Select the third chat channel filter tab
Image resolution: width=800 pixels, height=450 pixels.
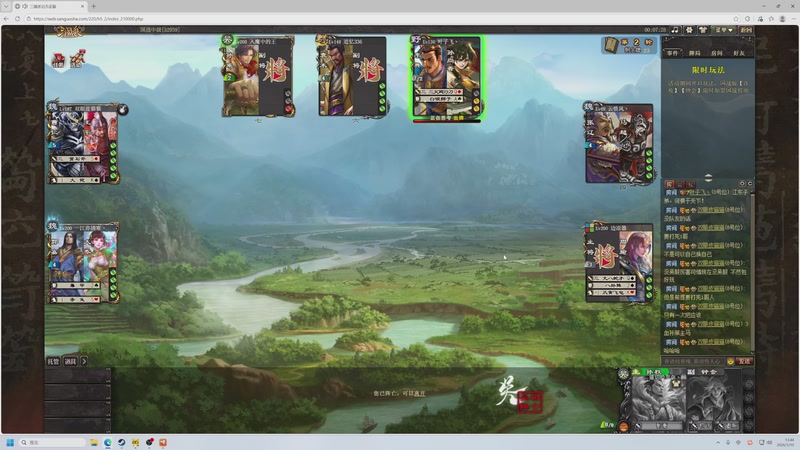point(690,184)
